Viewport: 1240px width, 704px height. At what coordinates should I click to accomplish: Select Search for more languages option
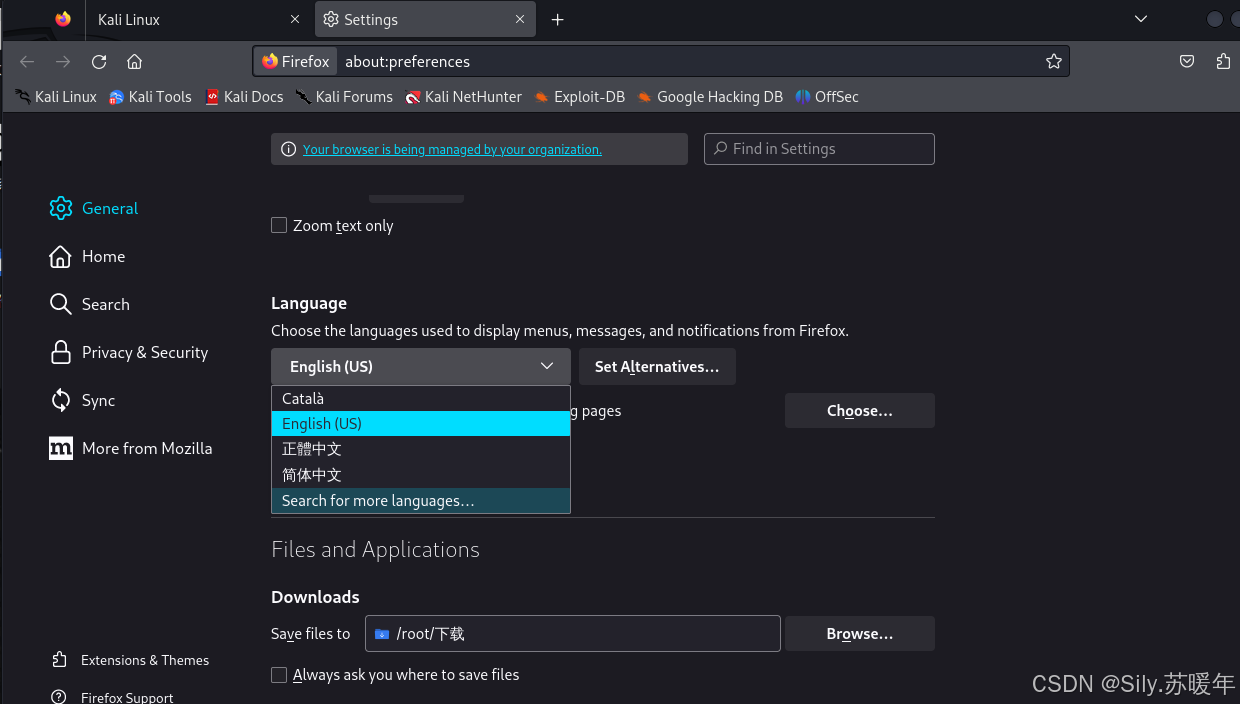point(421,500)
